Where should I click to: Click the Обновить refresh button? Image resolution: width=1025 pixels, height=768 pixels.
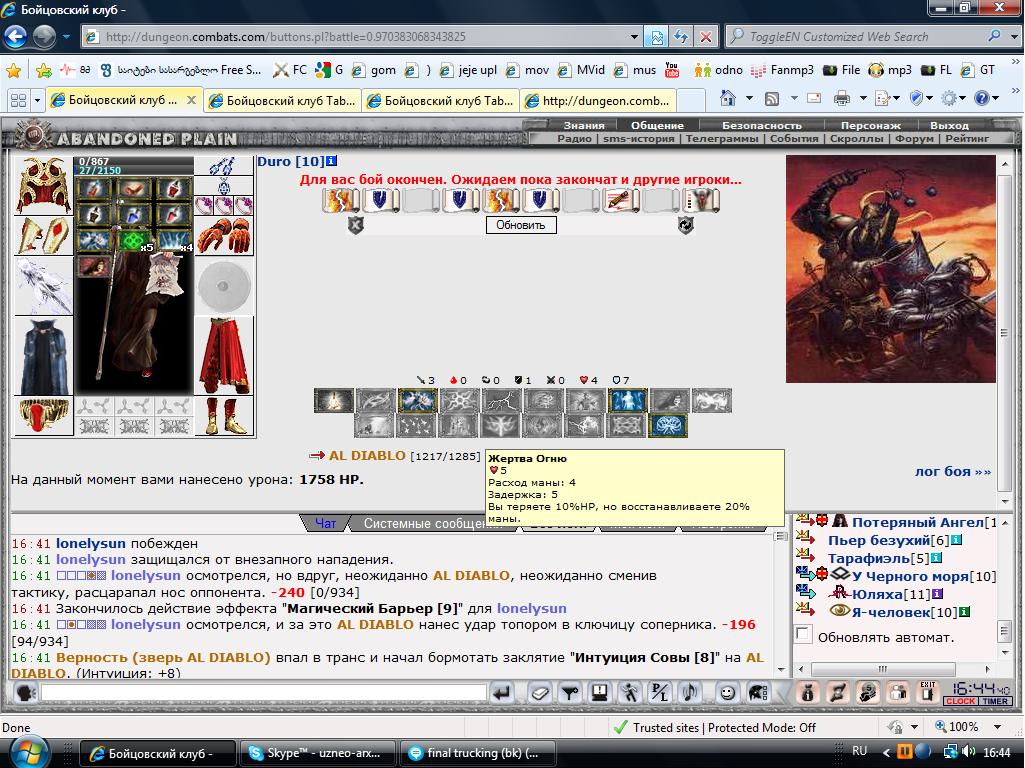(521, 225)
